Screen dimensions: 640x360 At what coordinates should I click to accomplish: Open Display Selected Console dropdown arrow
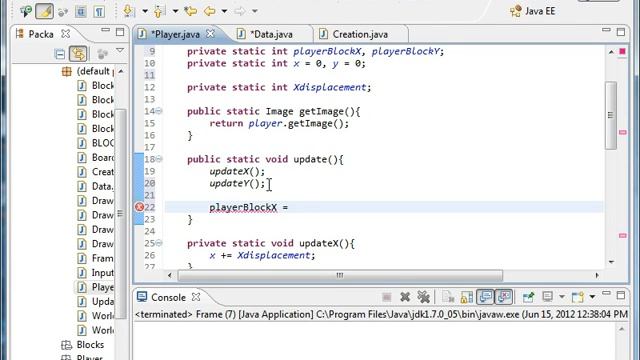[x=562, y=297]
